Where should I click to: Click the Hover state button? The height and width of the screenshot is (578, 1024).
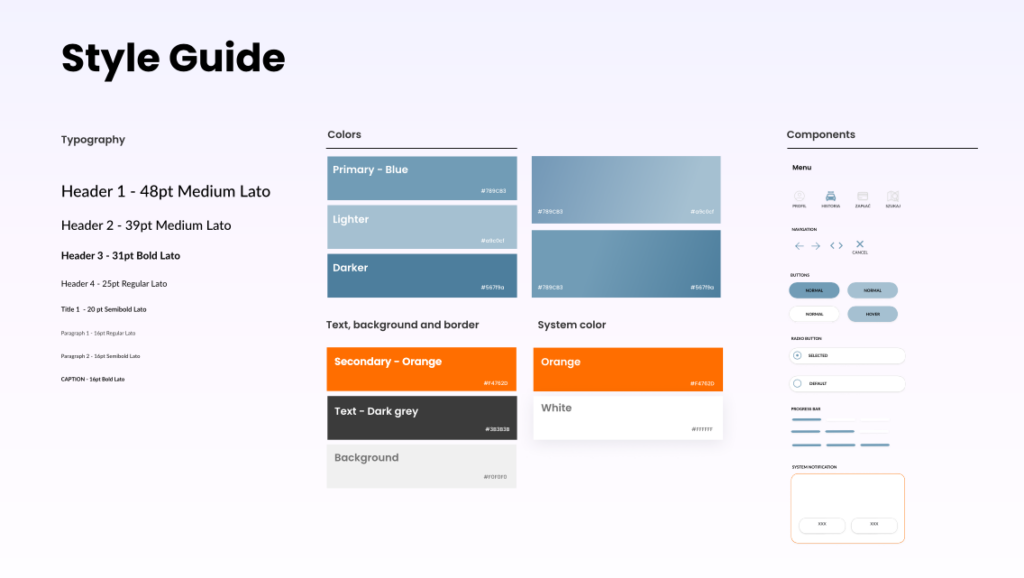point(872,314)
